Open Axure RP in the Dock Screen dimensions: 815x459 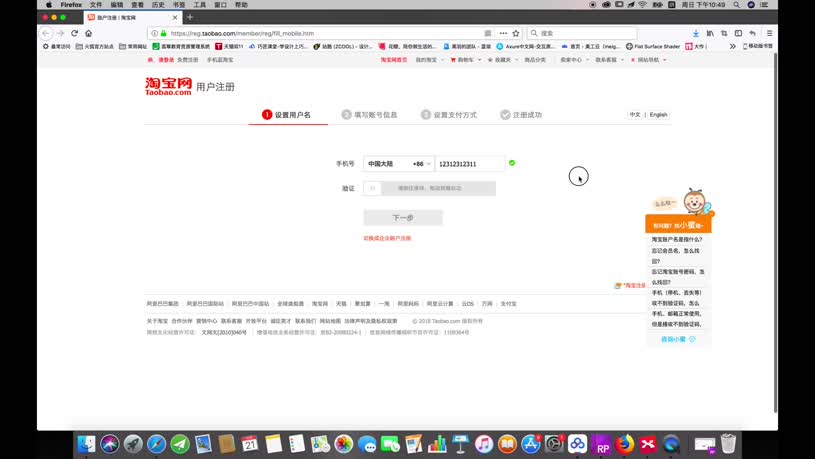601,444
